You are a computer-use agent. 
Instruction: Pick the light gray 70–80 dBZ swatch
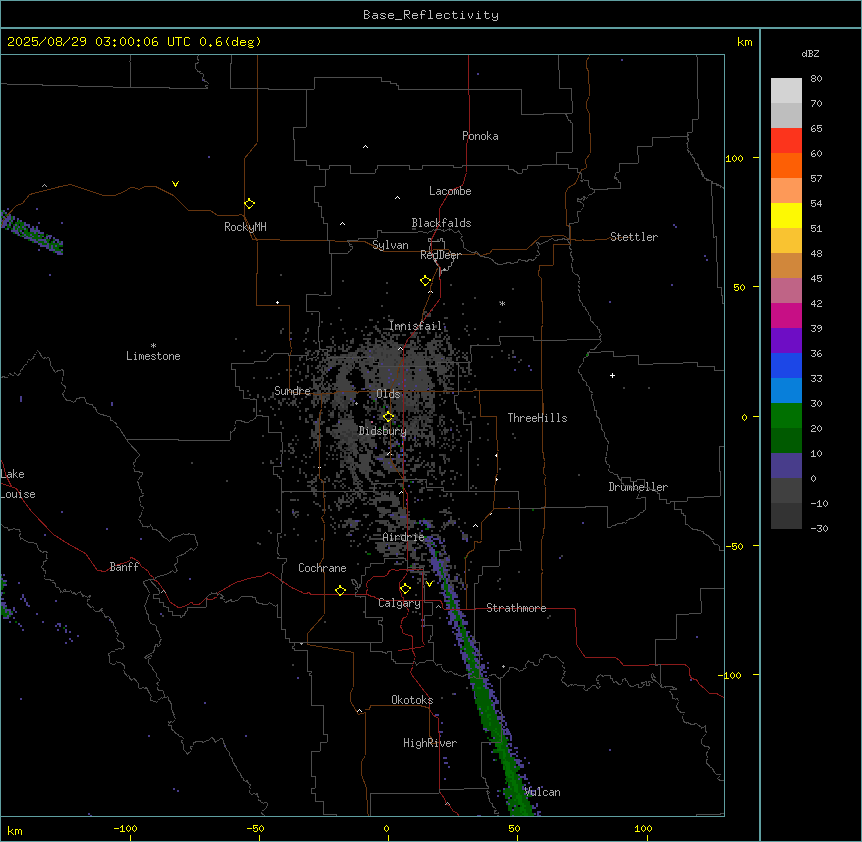[786, 91]
